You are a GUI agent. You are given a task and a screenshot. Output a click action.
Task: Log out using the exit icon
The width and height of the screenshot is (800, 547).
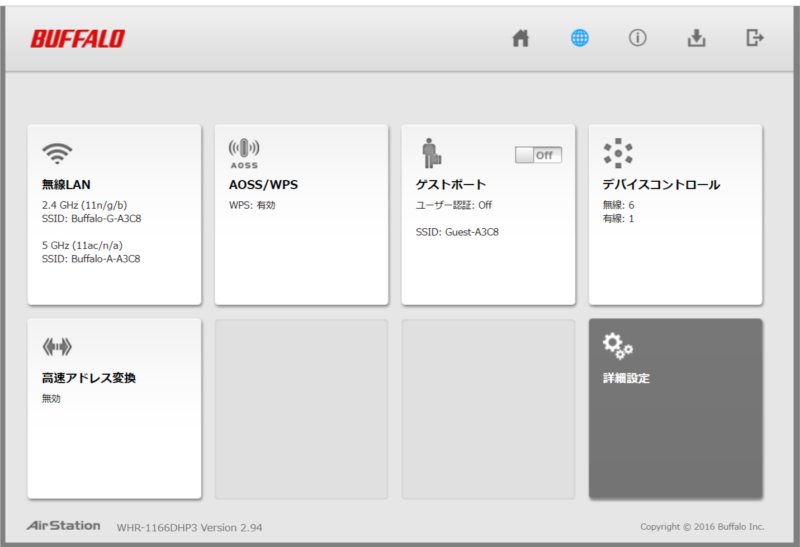click(x=755, y=38)
